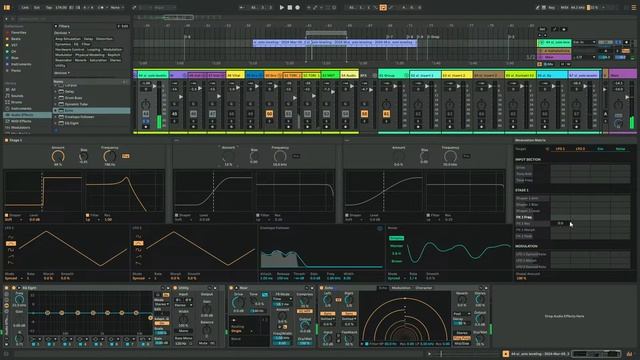Toggle the Roar device power button
Screen dimensions: 640x360
(231, 288)
